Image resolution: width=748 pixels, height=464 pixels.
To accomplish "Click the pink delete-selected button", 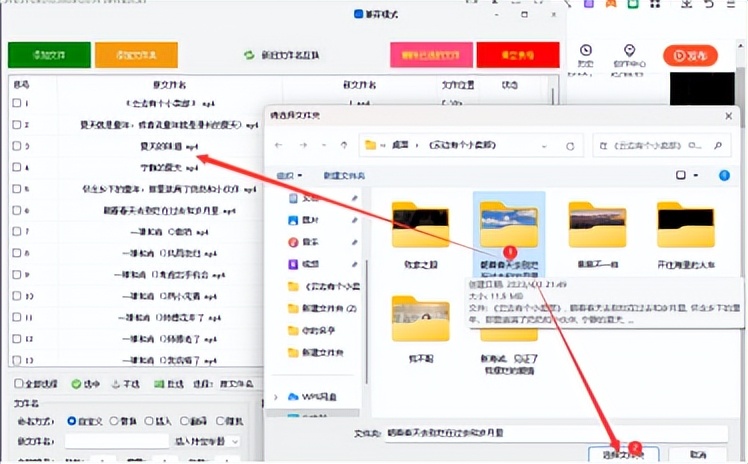I will [x=431, y=55].
